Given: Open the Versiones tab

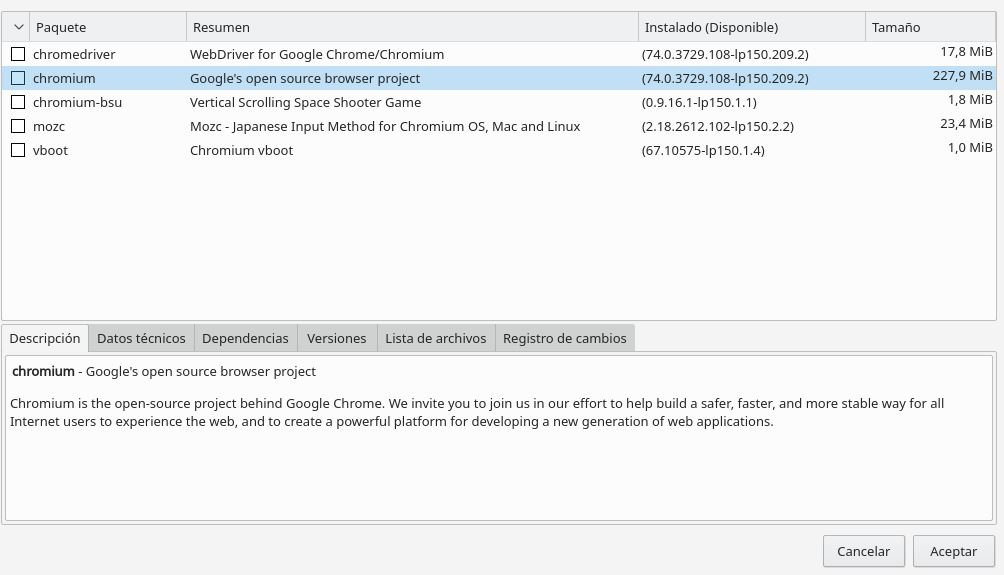Looking at the screenshot, I should point(337,338).
